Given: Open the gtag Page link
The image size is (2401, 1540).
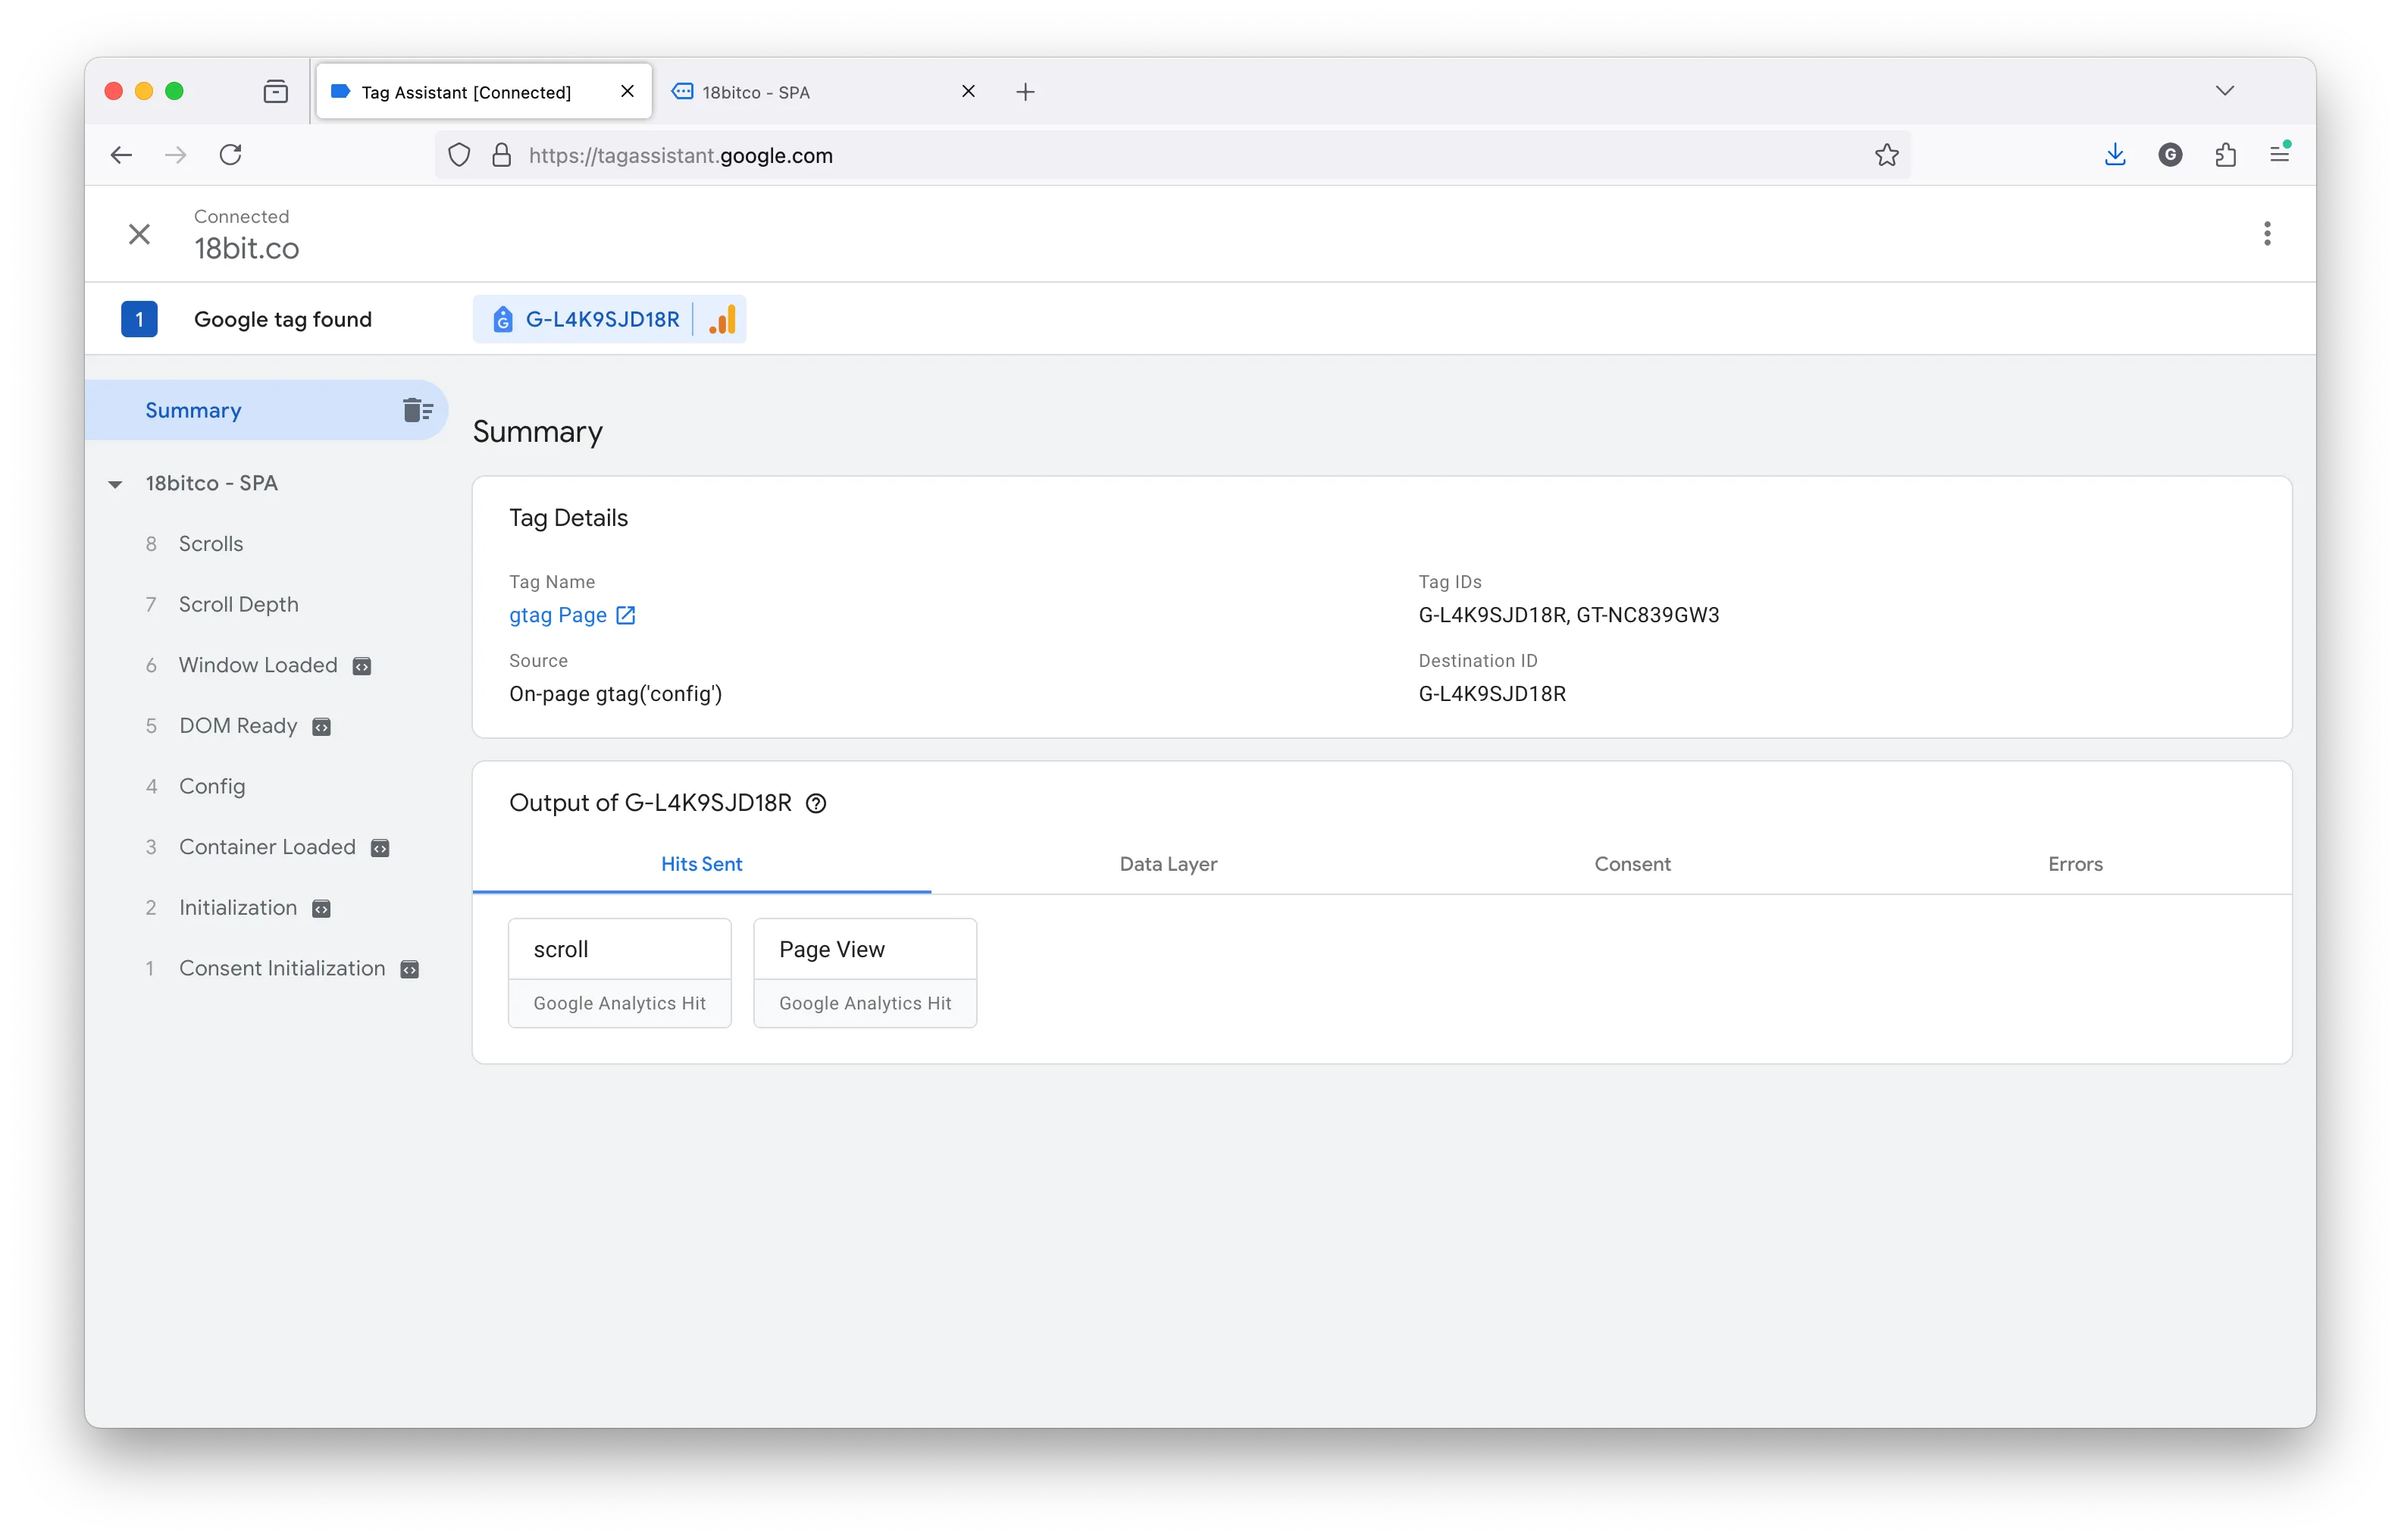Looking at the screenshot, I should 558,615.
